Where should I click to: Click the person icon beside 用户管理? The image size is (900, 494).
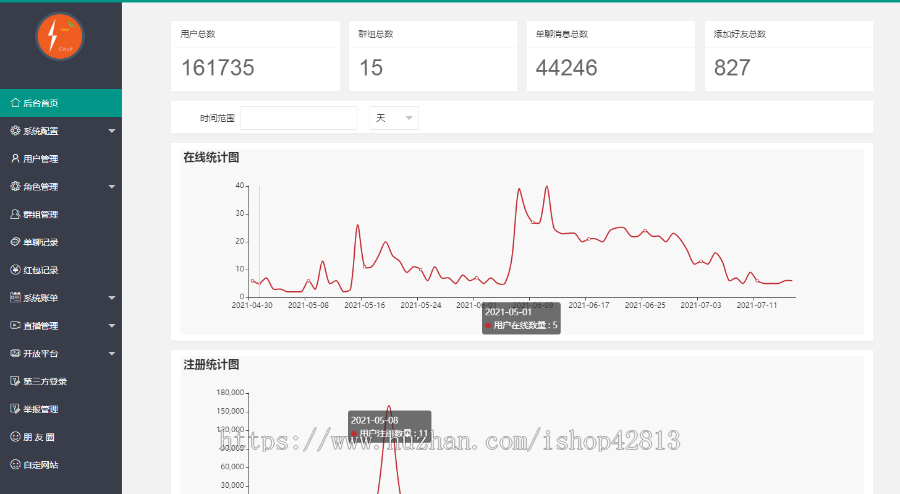pos(15,158)
